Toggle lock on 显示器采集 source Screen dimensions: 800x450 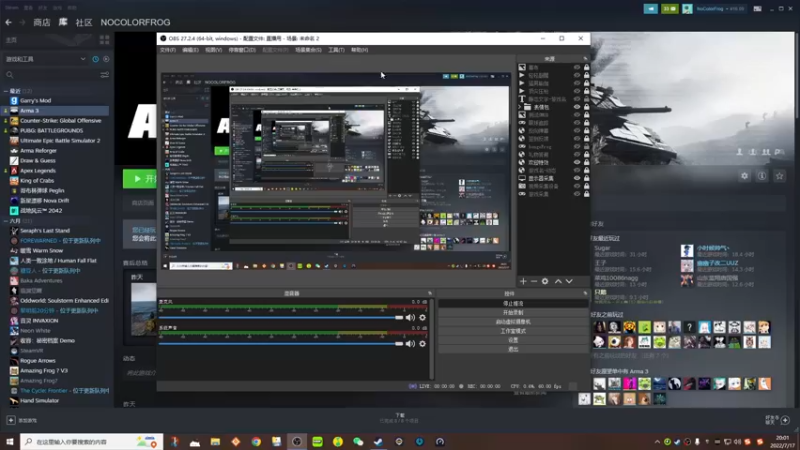(x=586, y=178)
